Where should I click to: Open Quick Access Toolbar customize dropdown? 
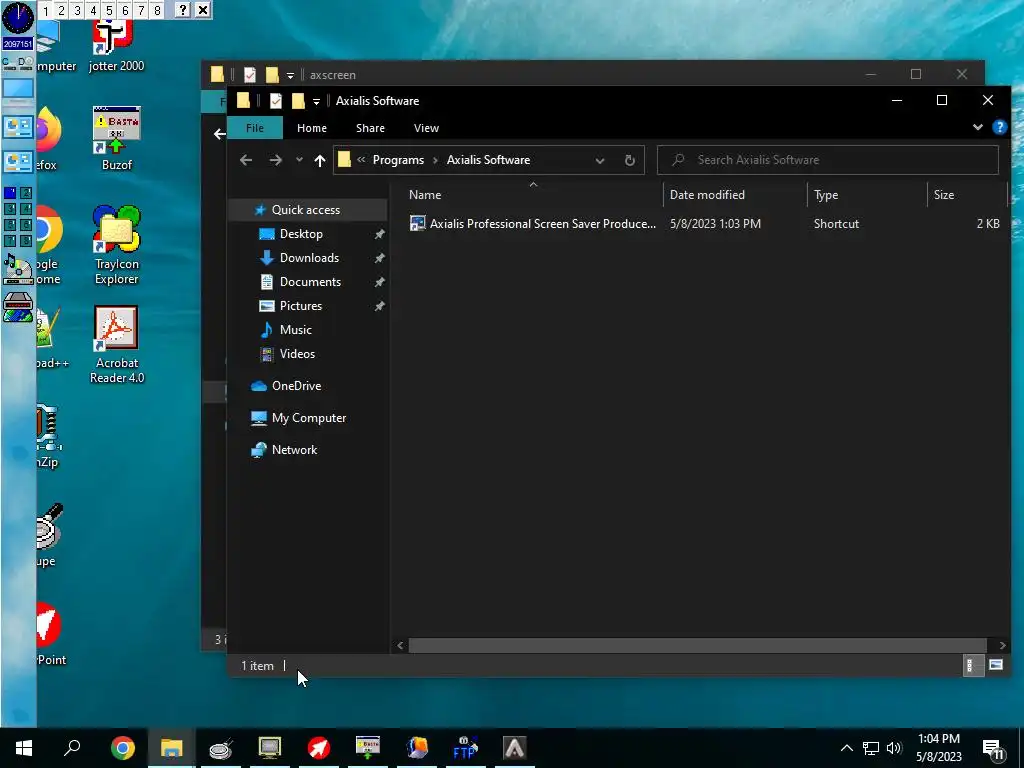click(316, 101)
